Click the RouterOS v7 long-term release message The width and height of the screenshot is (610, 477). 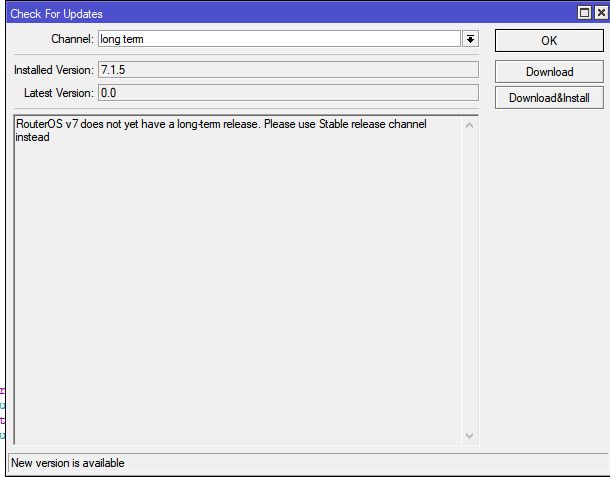221,130
